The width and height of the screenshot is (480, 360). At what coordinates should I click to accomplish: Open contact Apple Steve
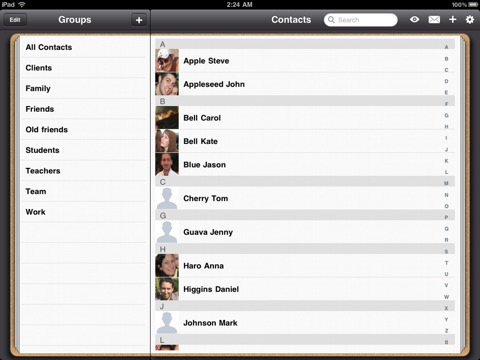click(305, 61)
